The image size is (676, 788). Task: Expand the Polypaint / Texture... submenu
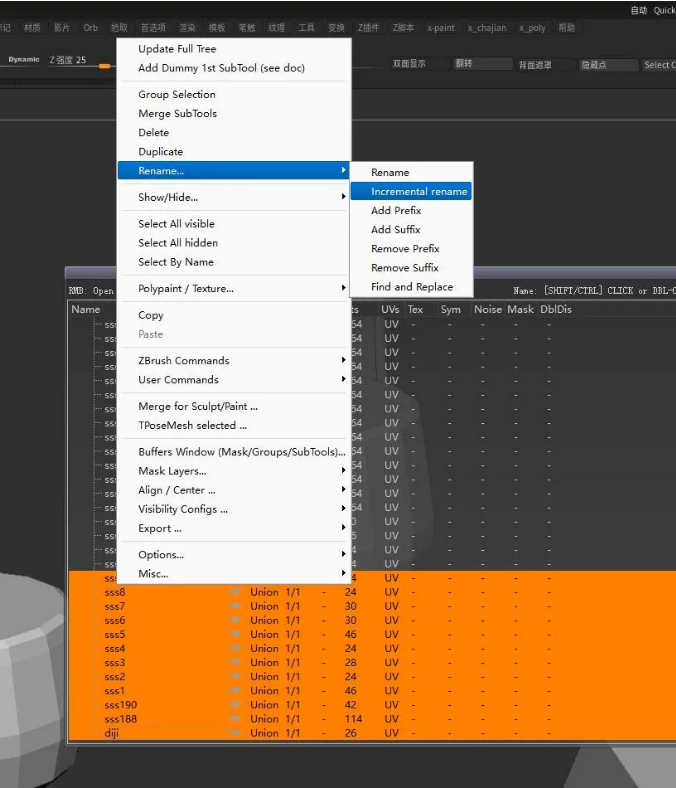pyautogui.click(x=234, y=288)
